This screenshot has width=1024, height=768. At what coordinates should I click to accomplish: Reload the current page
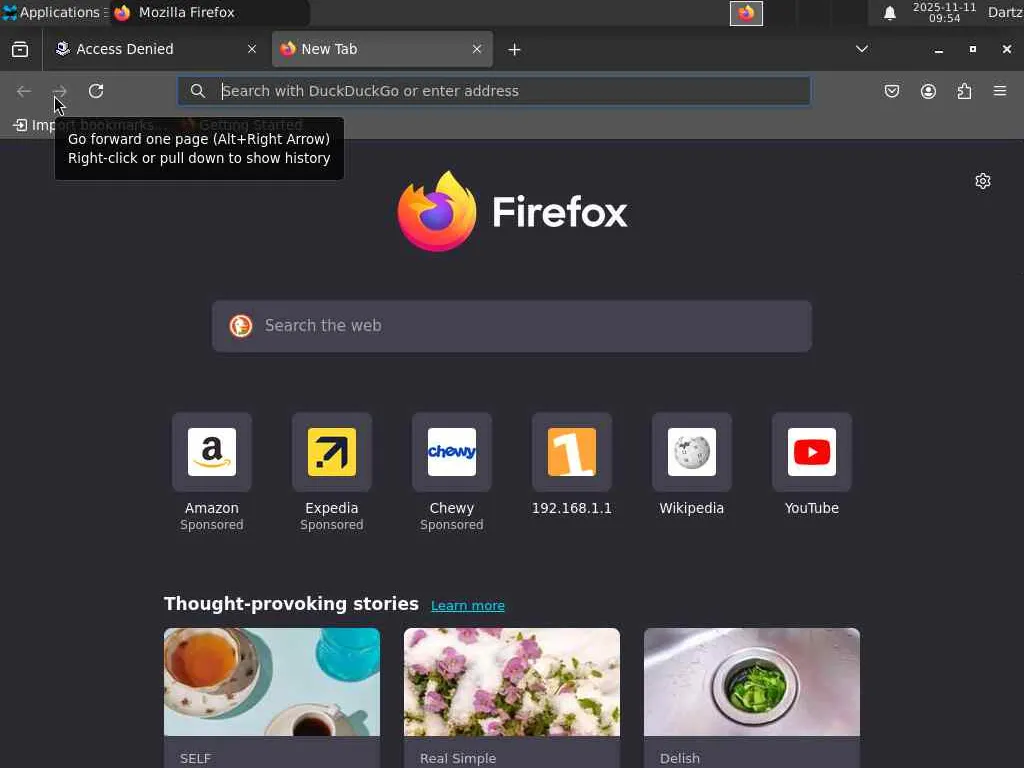pyautogui.click(x=96, y=91)
